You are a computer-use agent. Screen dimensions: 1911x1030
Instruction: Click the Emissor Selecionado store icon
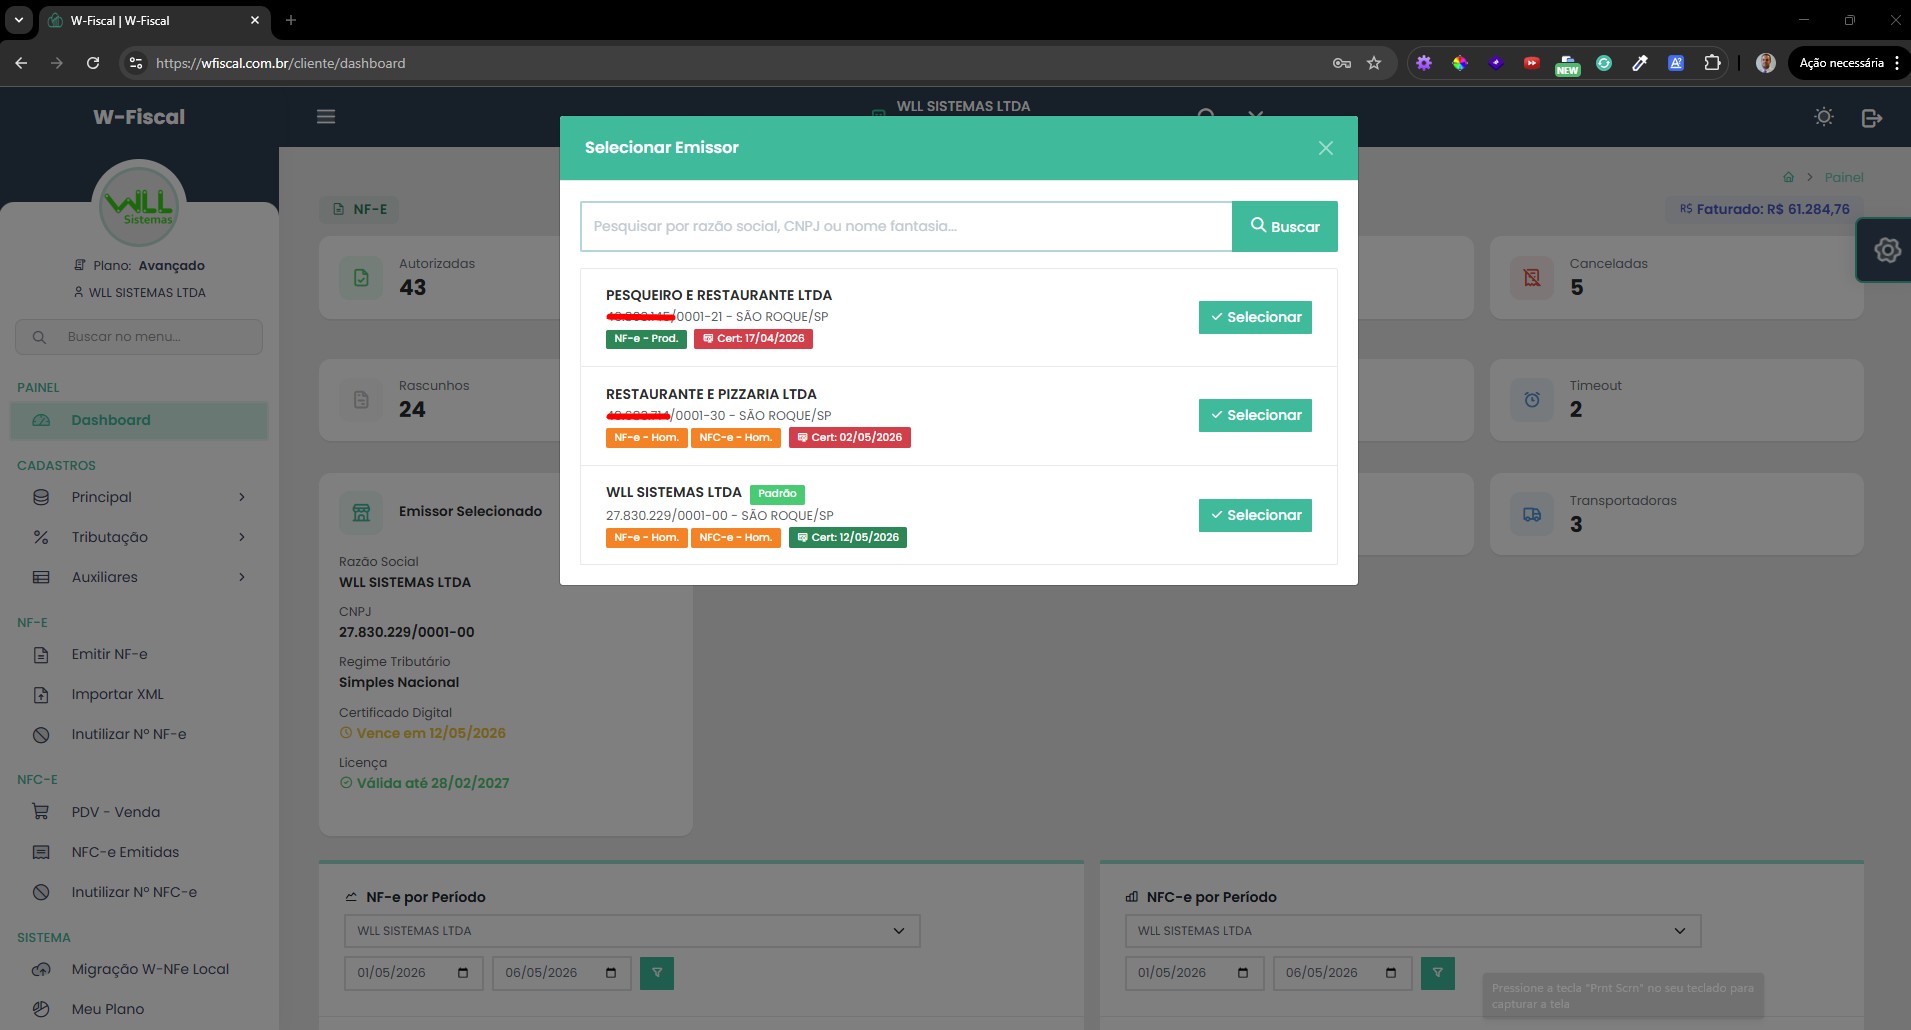click(361, 513)
